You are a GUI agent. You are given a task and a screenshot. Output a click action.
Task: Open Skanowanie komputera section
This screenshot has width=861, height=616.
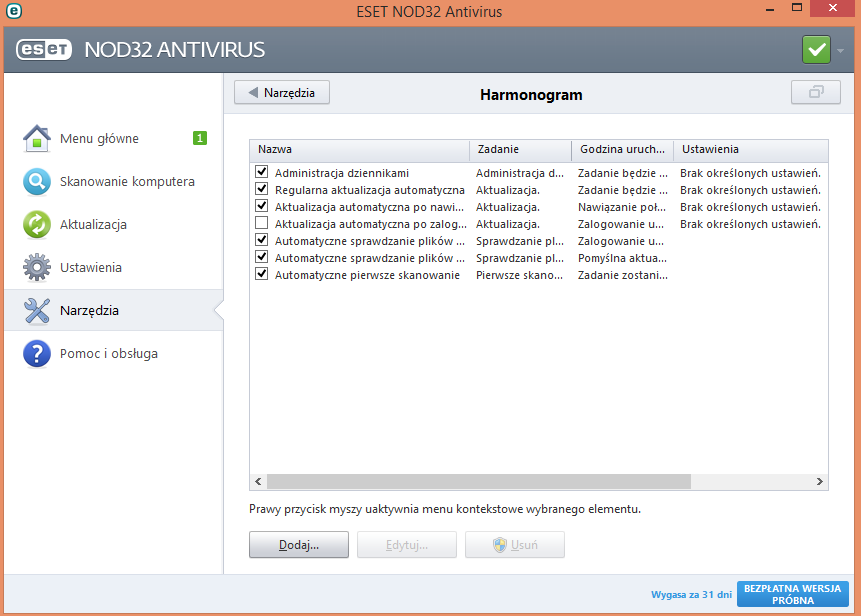tap(114, 182)
